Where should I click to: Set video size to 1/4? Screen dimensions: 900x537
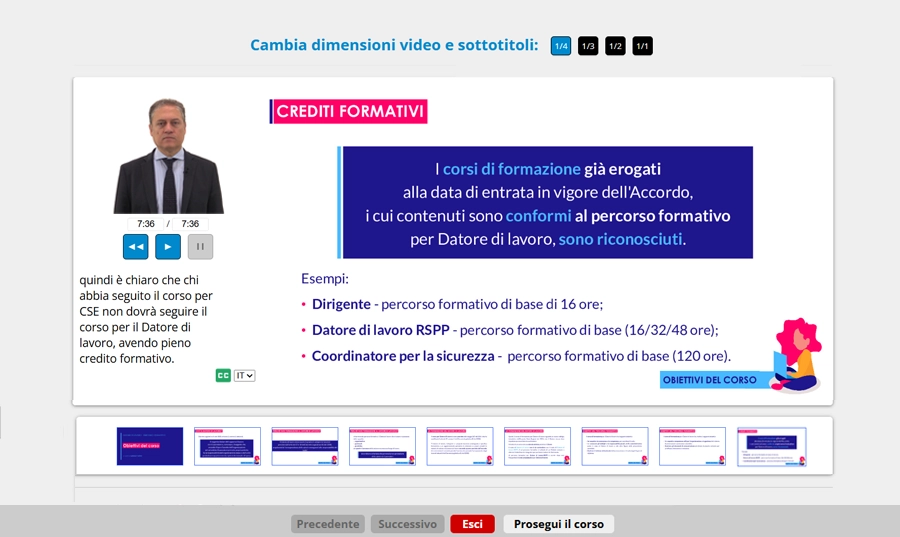pos(561,46)
